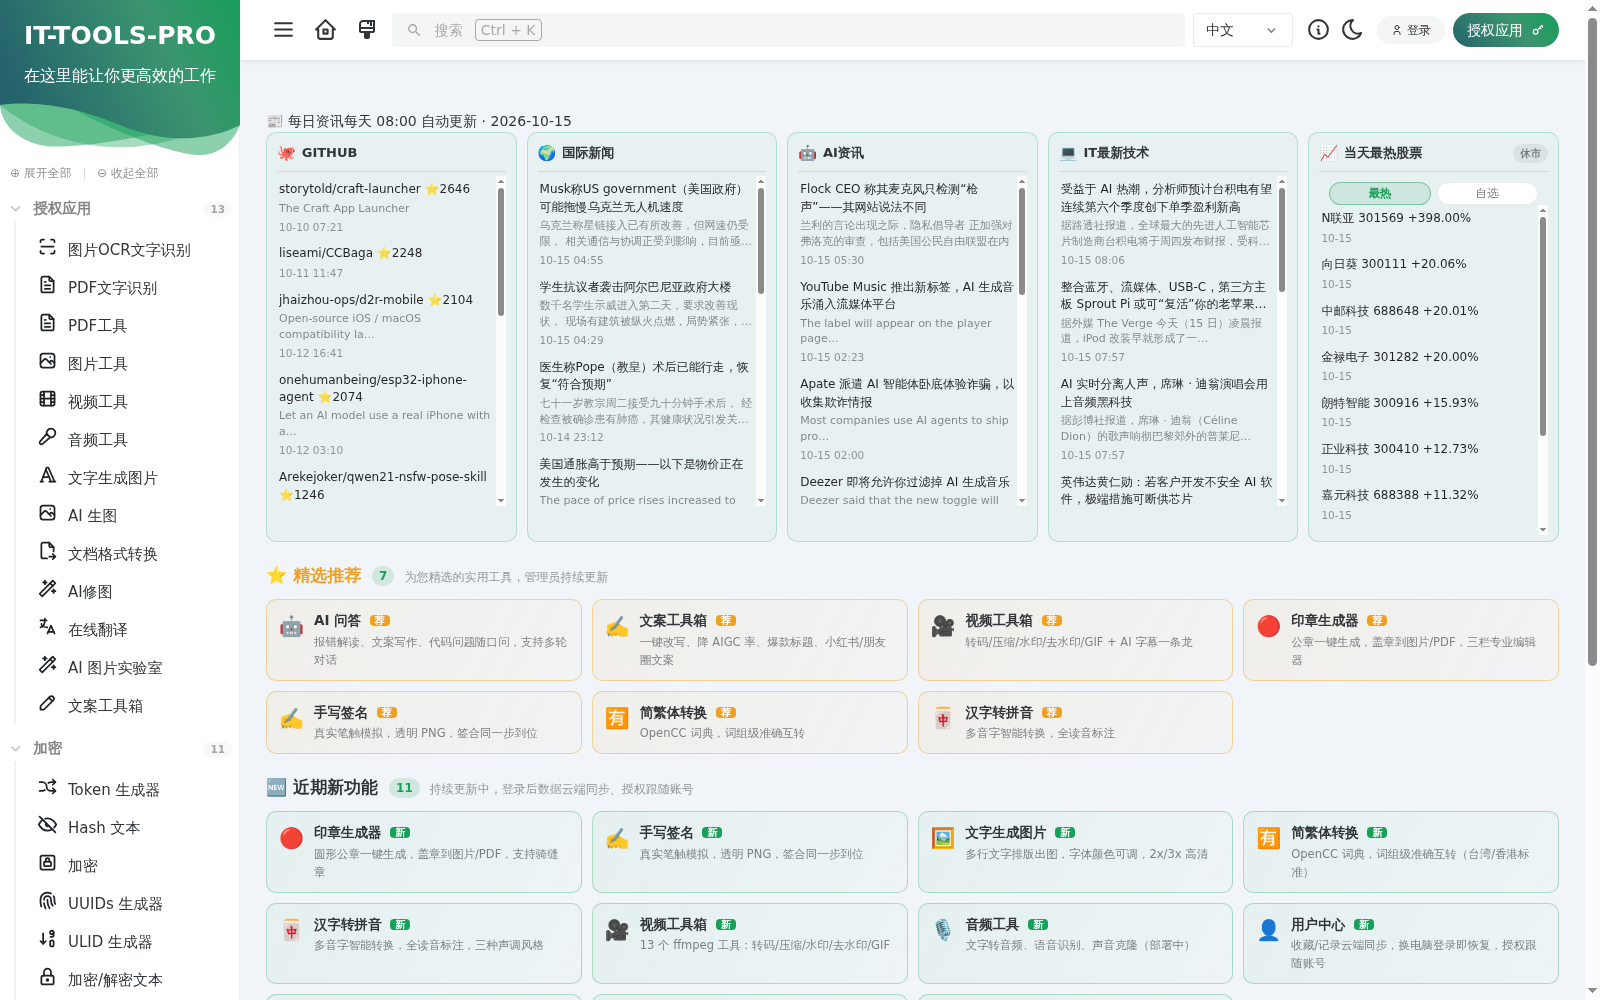Collapse the 加密 sidebar group
Viewport: 1600px width, 1000px height.
point(120,748)
